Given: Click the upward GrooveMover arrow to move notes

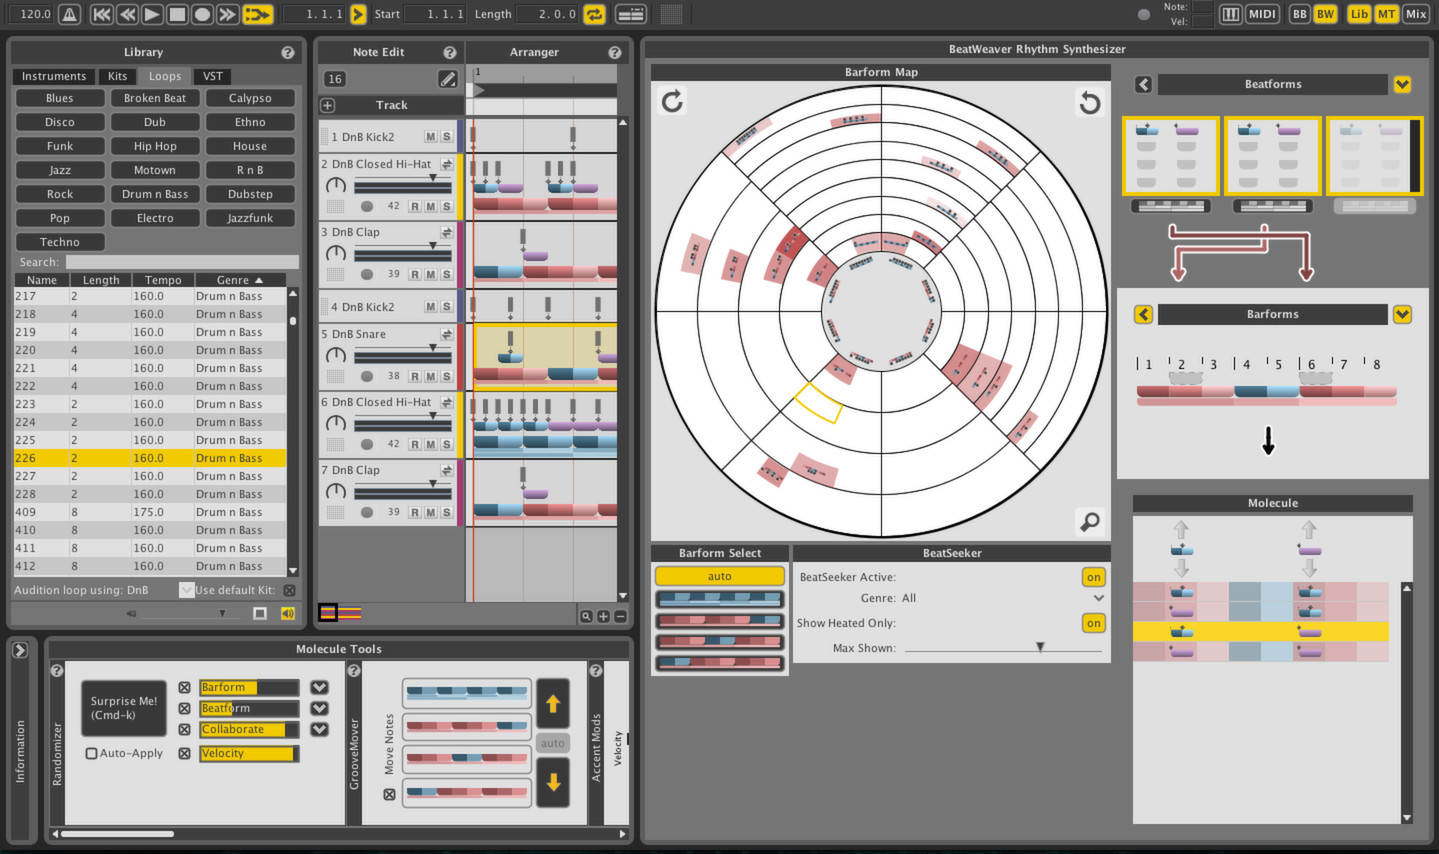Looking at the screenshot, I should [553, 704].
